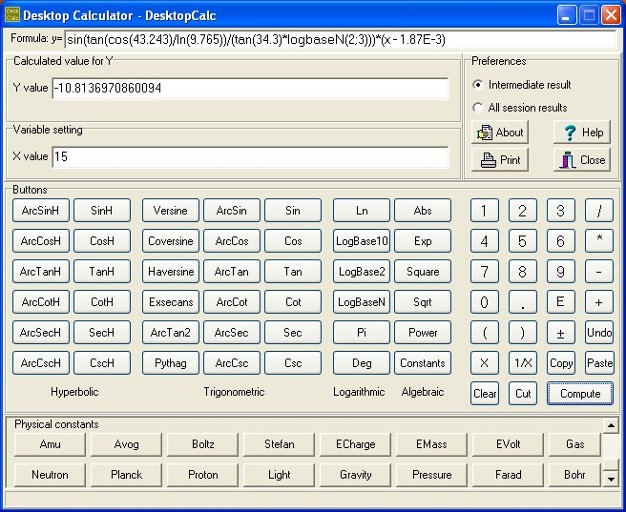Insert the Ln function
Viewport: 626px width, 512px height.
point(361,210)
